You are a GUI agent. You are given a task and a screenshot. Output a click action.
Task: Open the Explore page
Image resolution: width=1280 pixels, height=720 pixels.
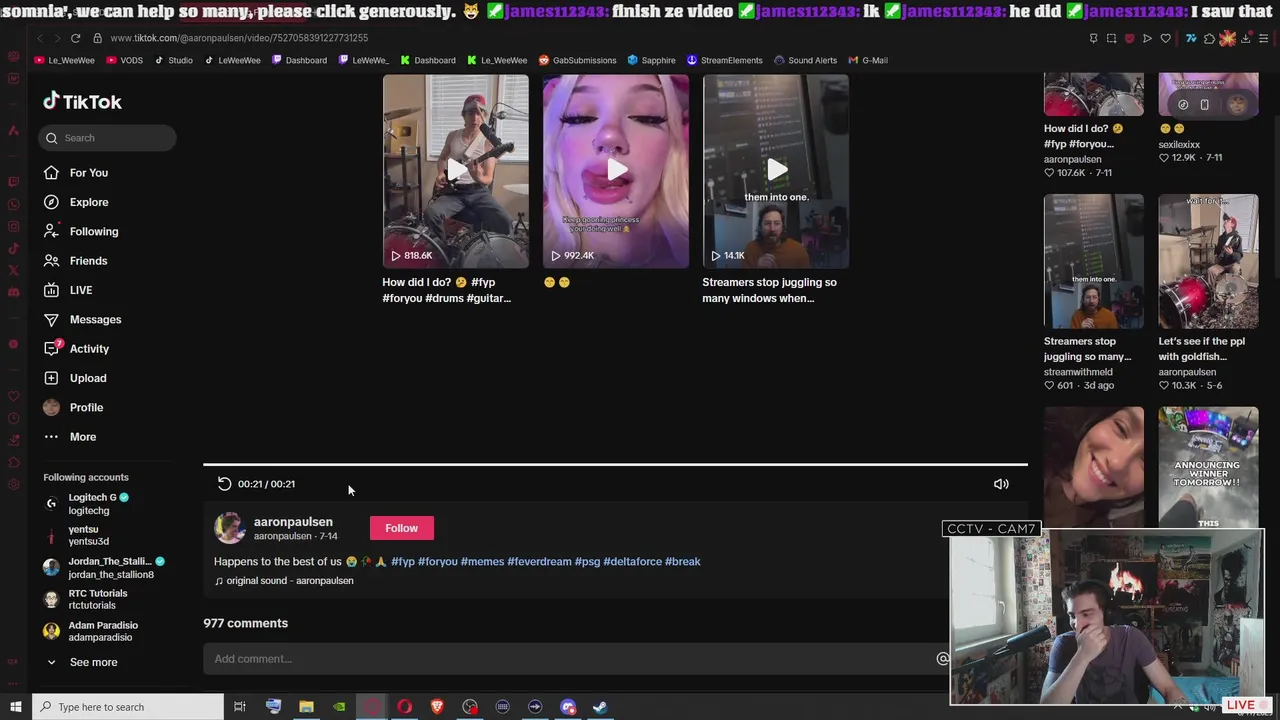(x=76, y=202)
